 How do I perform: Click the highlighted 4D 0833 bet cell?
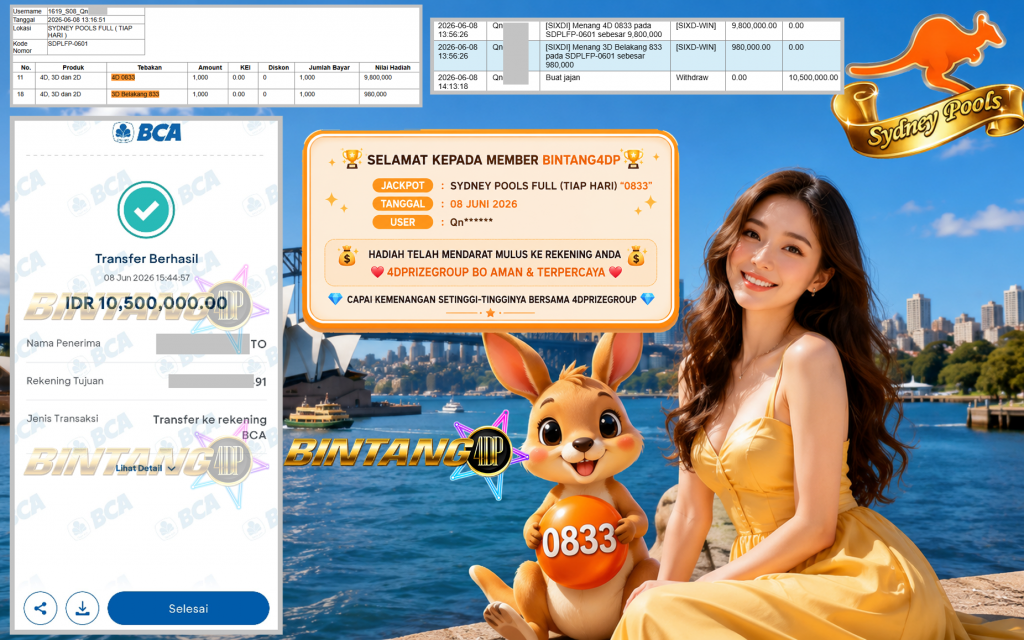click(123, 78)
